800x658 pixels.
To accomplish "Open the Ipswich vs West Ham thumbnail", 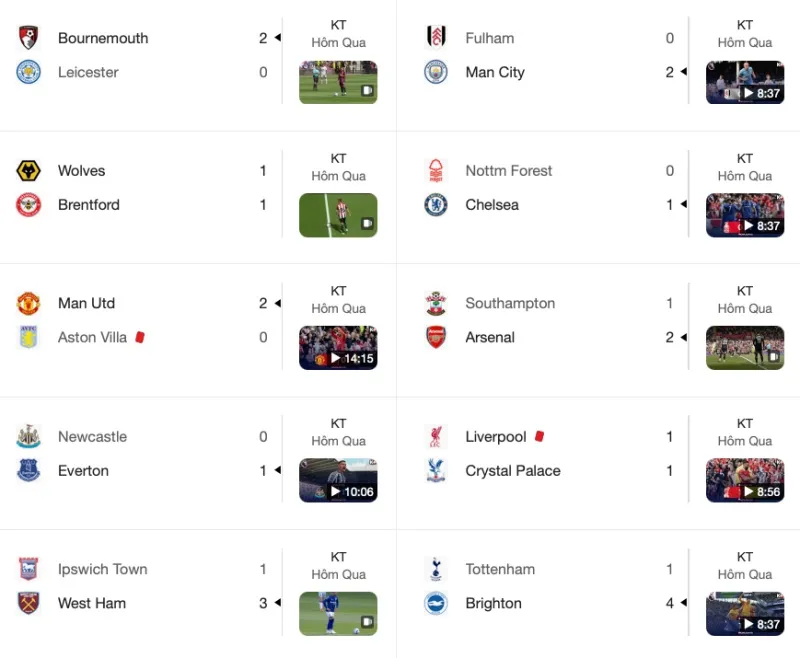I will 338,614.
